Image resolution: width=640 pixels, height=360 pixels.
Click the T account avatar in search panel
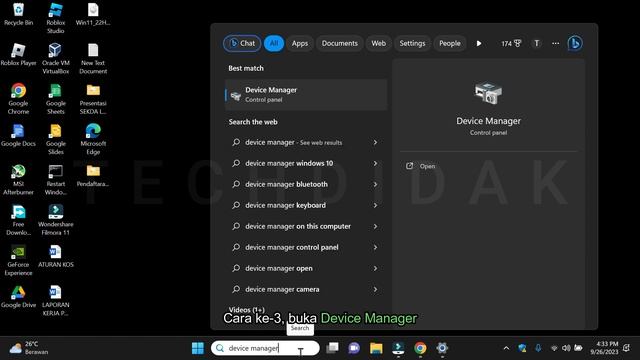pyautogui.click(x=536, y=43)
